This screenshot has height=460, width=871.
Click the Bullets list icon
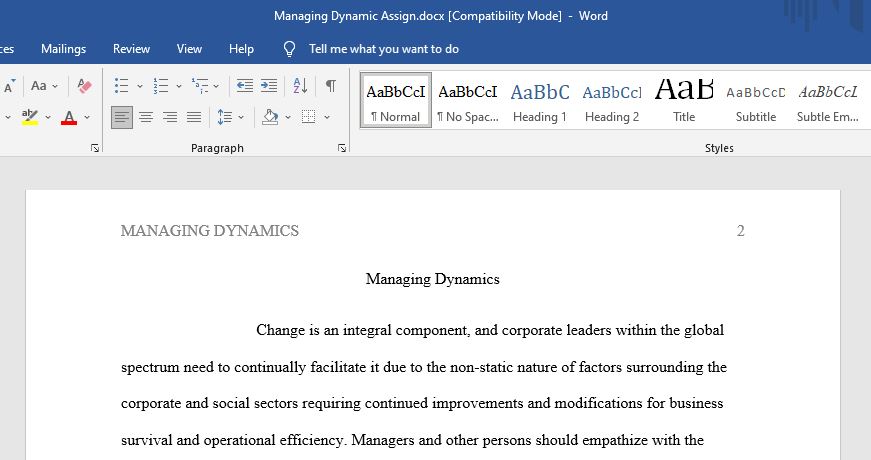click(121, 86)
